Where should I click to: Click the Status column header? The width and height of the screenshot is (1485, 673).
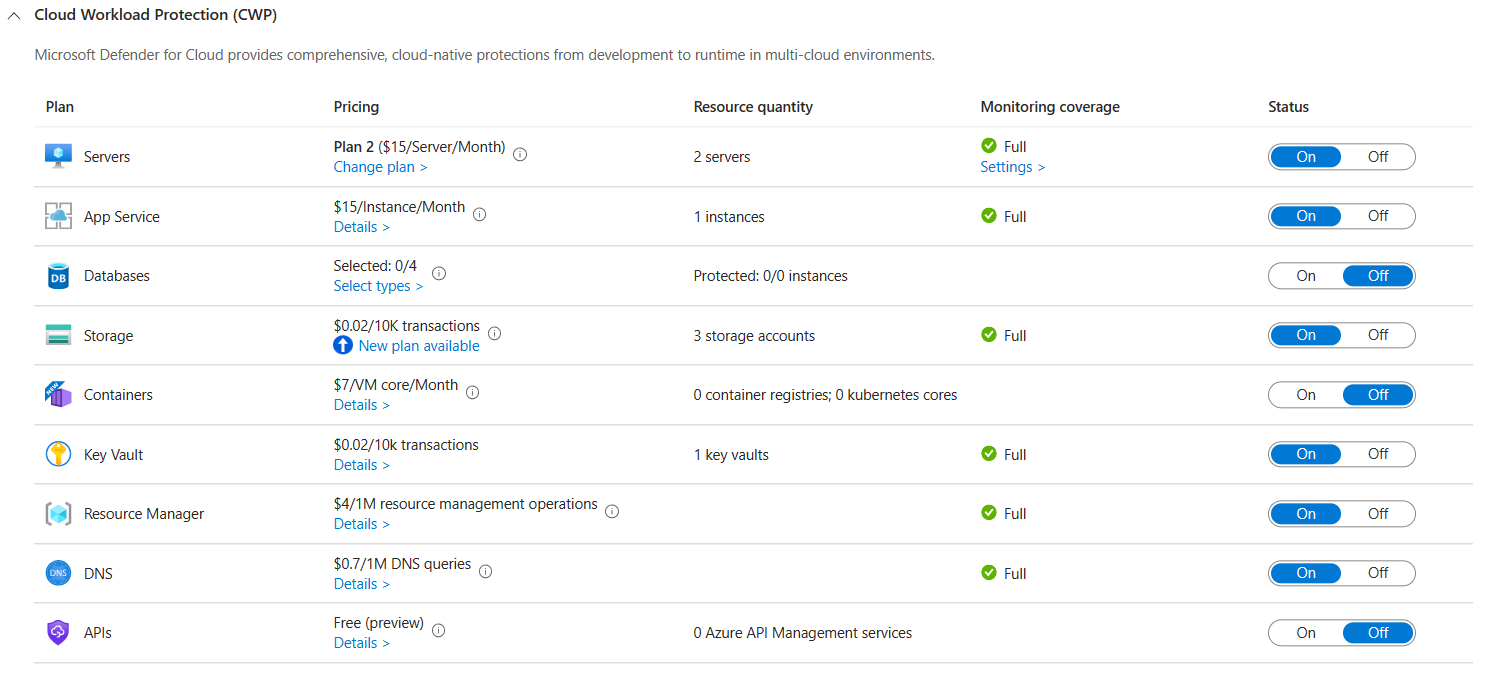pyautogui.click(x=1288, y=107)
